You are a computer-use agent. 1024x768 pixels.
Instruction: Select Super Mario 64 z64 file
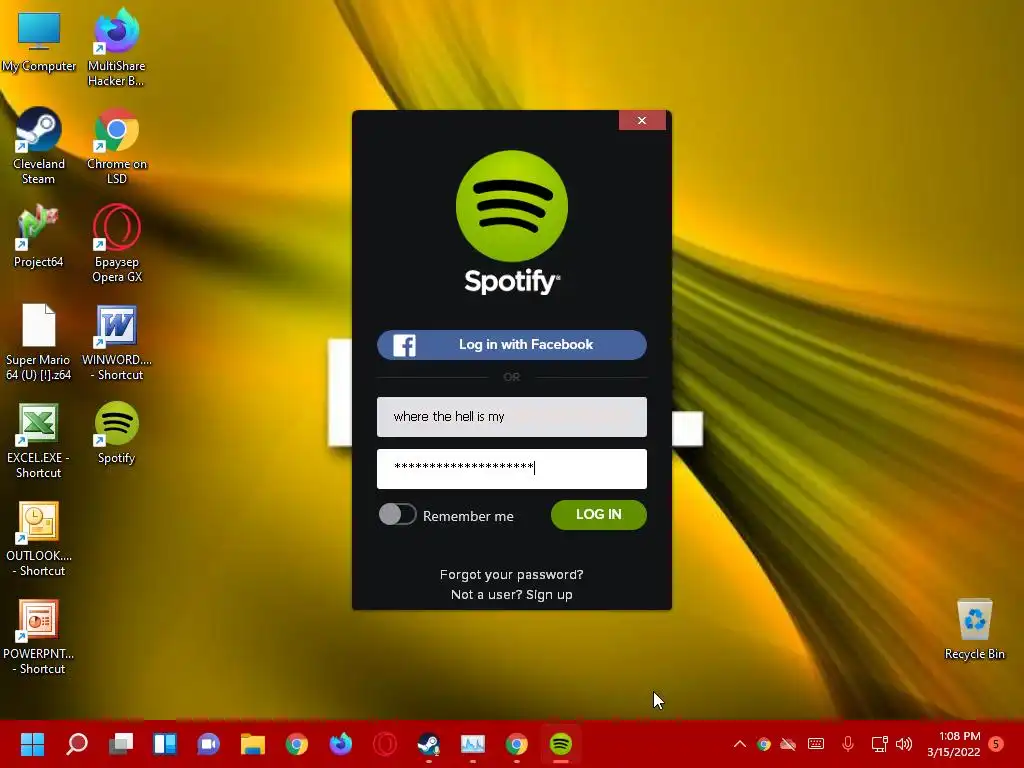39,341
